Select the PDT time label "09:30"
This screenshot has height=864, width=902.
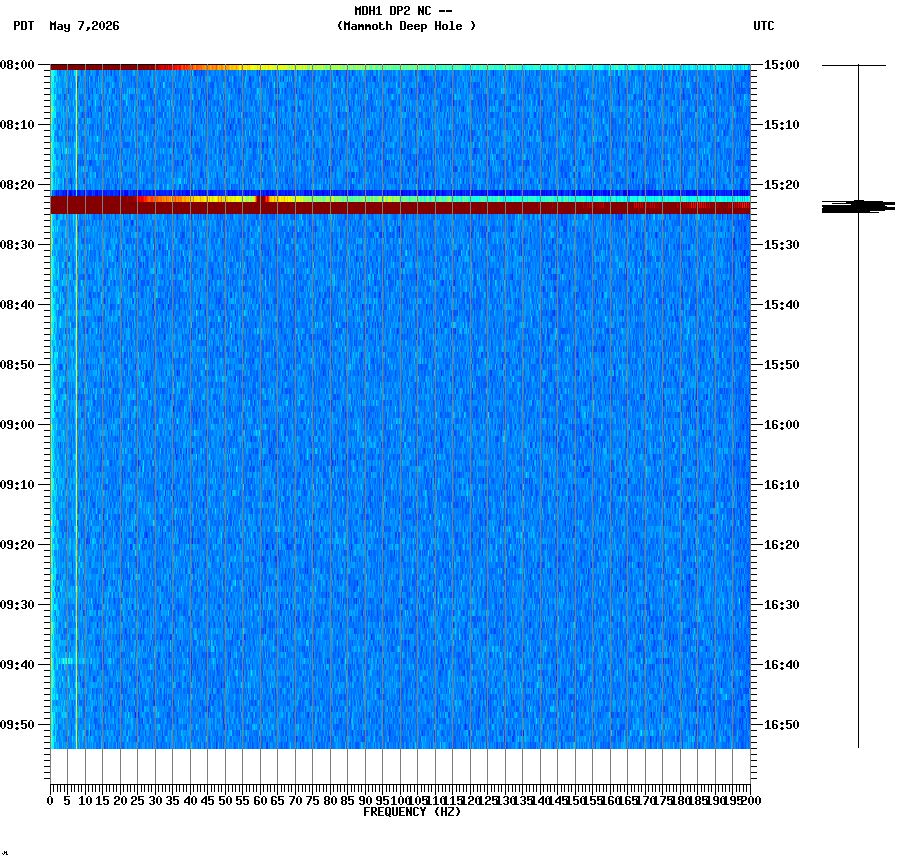[x=17, y=605]
